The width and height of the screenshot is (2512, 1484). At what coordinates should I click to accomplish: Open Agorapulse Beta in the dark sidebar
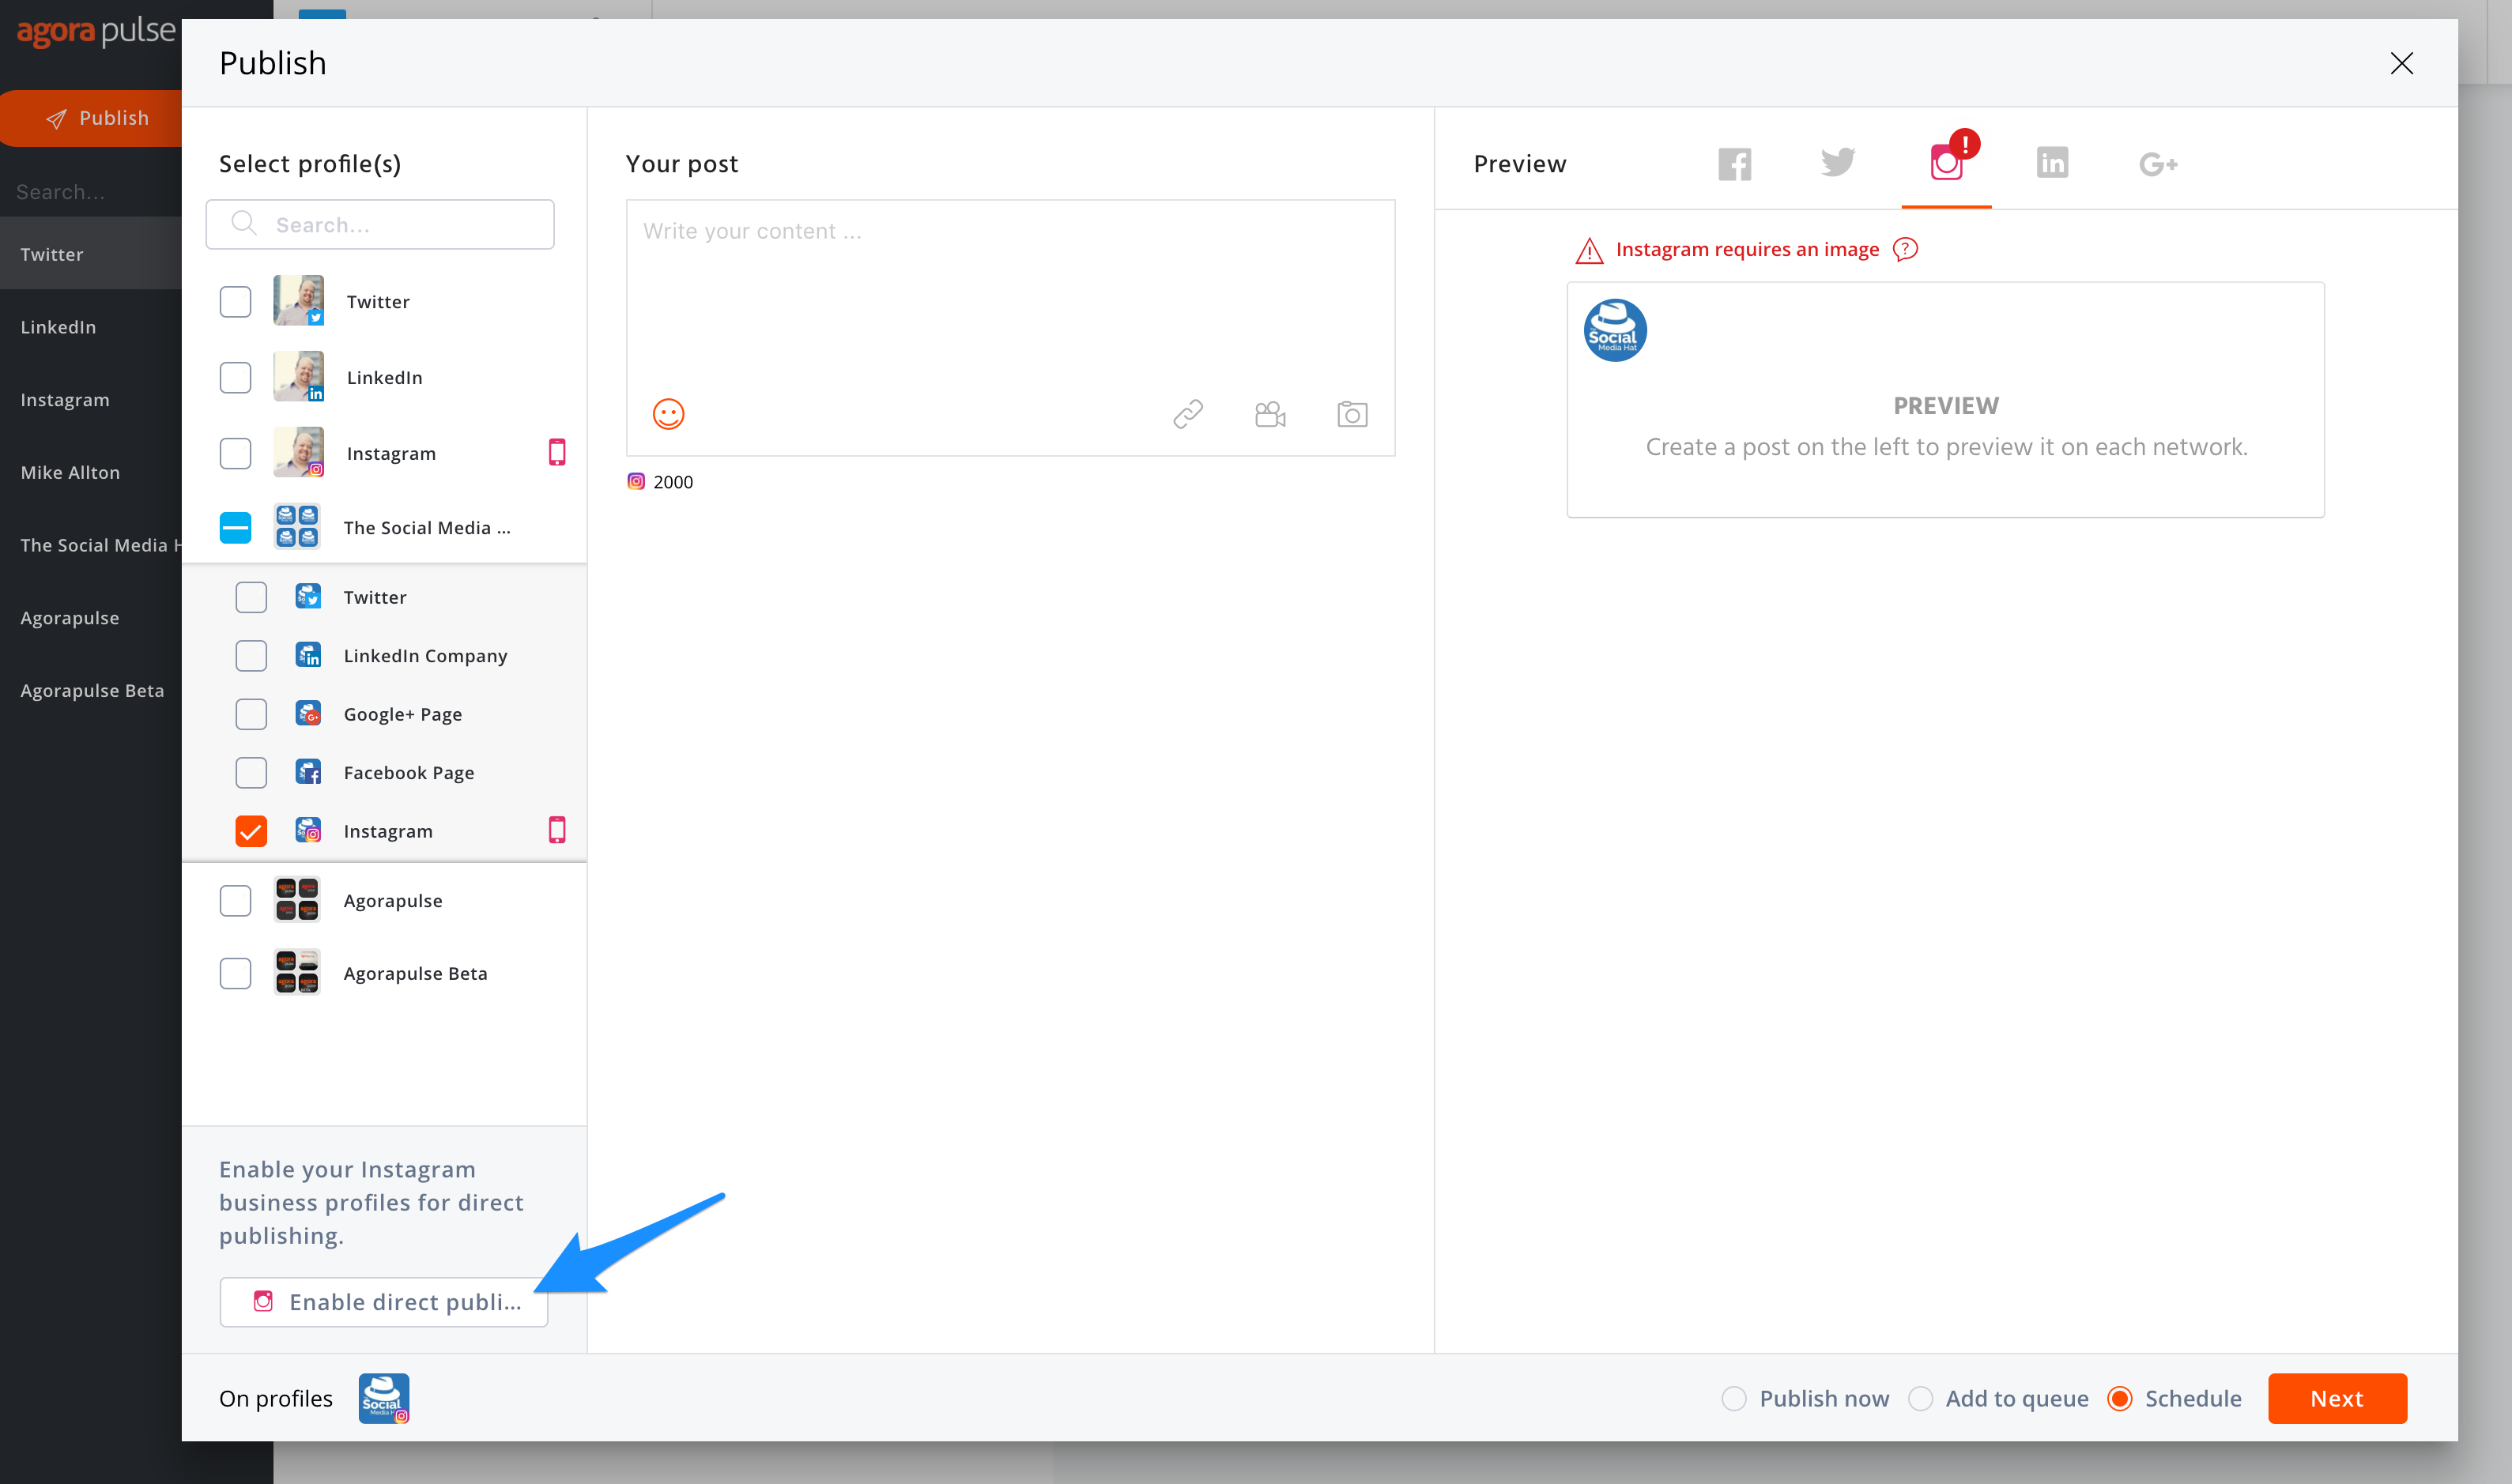91,690
